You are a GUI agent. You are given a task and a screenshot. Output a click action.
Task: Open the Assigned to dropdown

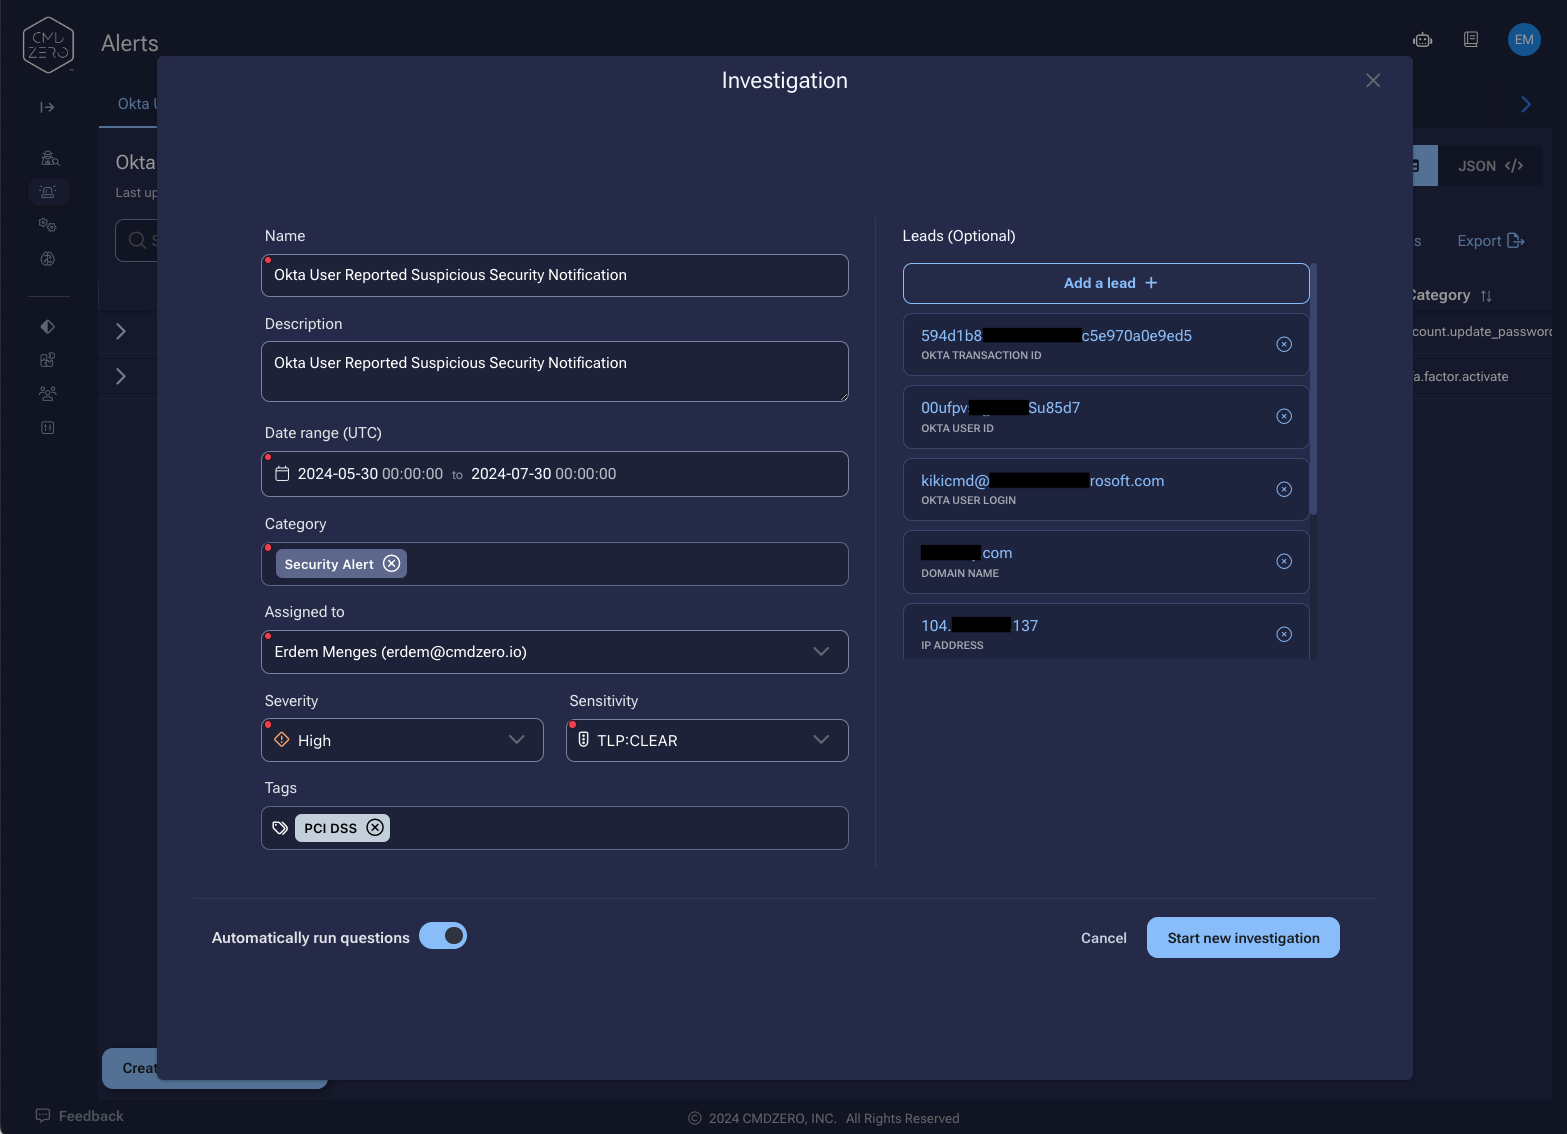point(555,652)
